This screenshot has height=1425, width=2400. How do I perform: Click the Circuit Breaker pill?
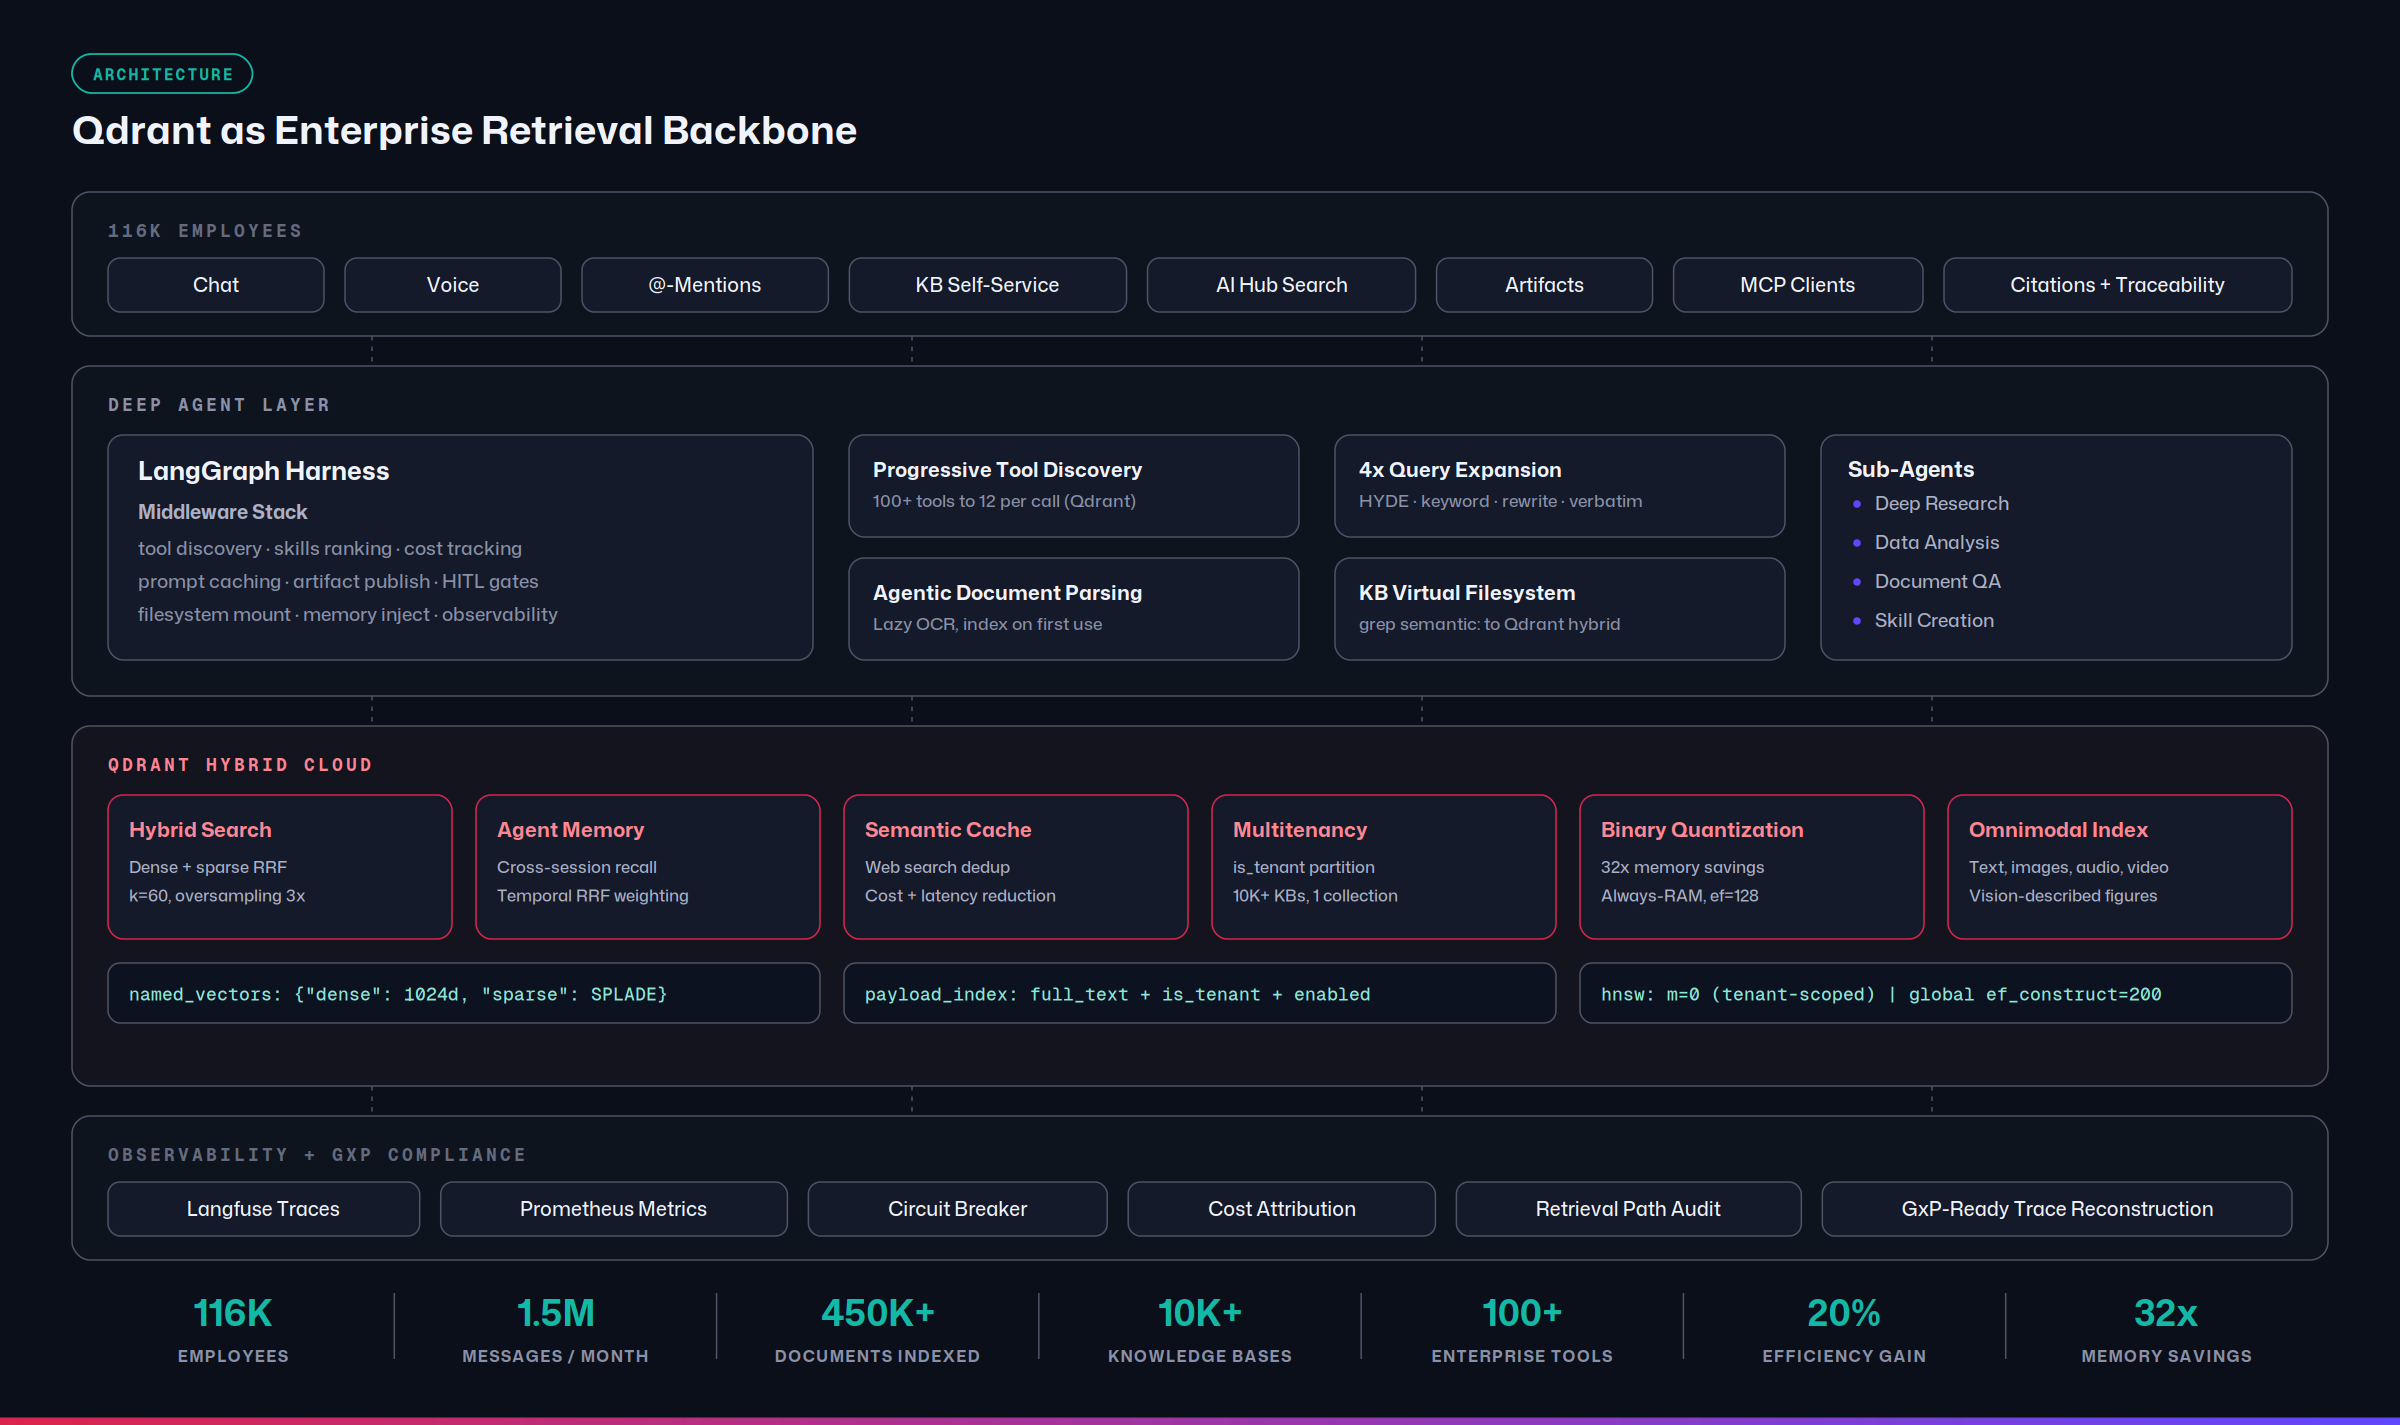(958, 1209)
